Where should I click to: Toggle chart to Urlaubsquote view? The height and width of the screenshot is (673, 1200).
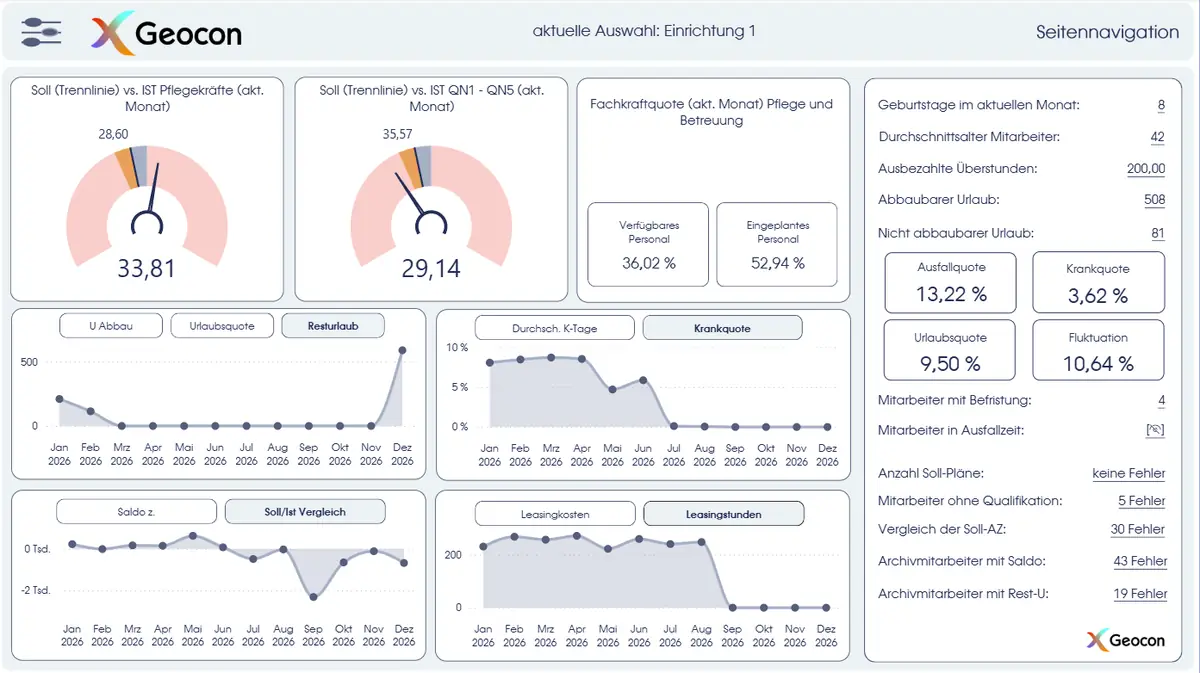click(x=221, y=326)
